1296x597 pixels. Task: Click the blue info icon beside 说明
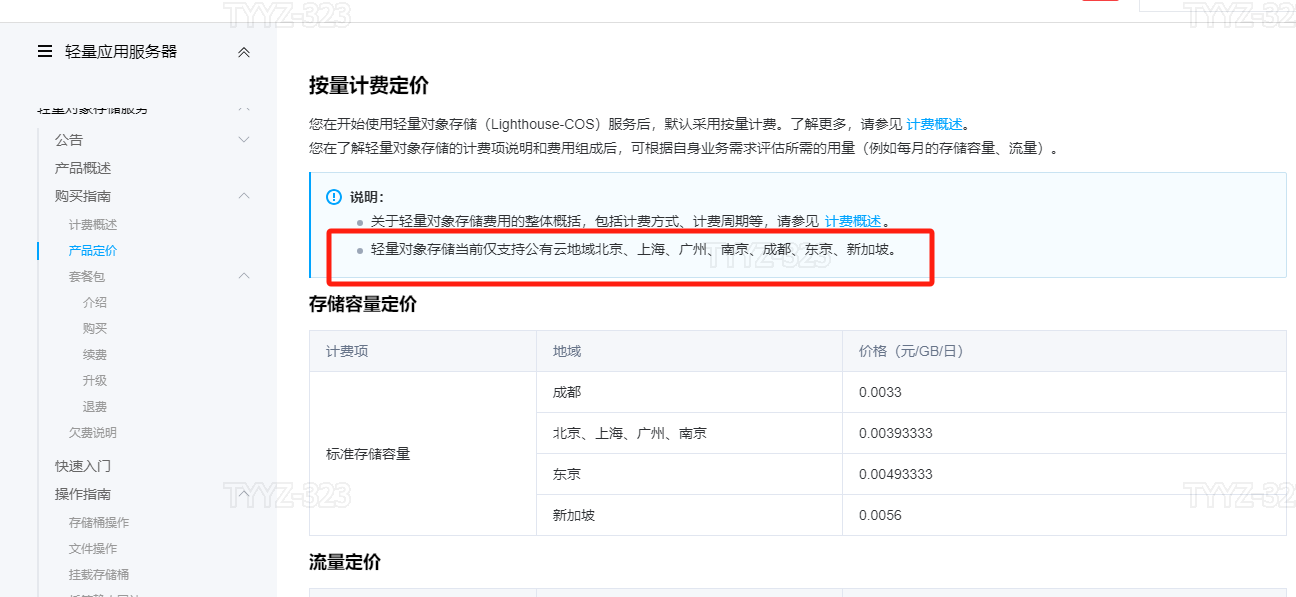(334, 197)
